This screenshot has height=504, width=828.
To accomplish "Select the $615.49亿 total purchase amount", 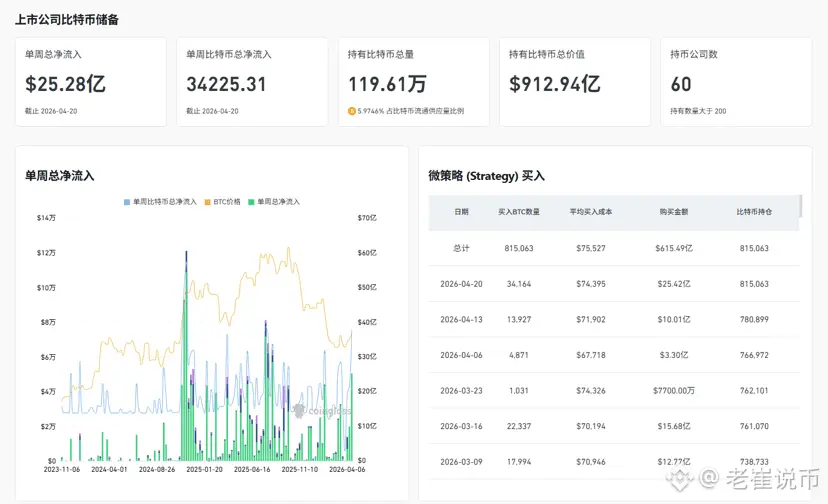I will [x=674, y=248].
